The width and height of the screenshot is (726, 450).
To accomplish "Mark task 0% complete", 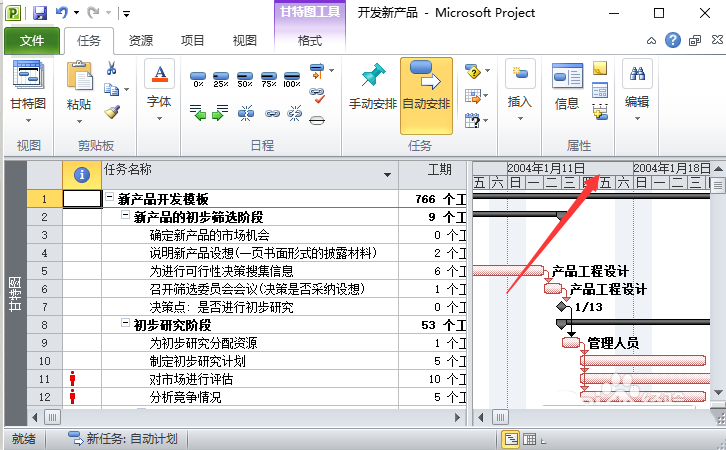I will click(x=198, y=79).
